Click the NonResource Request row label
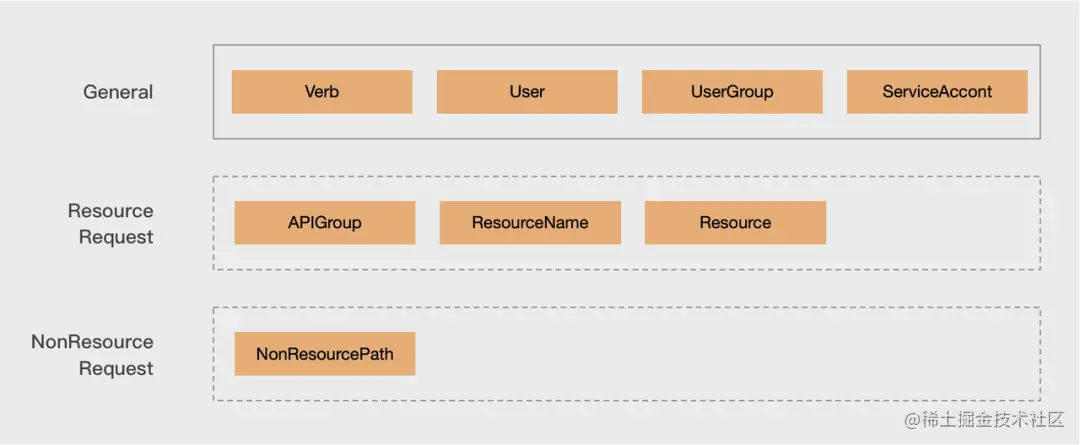The width and height of the screenshot is (1080, 445). 92,355
